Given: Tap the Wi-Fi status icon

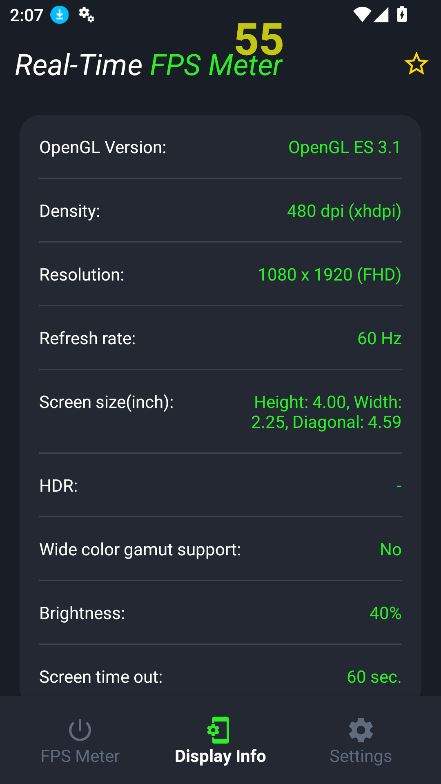Looking at the screenshot, I should [x=362, y=14].
